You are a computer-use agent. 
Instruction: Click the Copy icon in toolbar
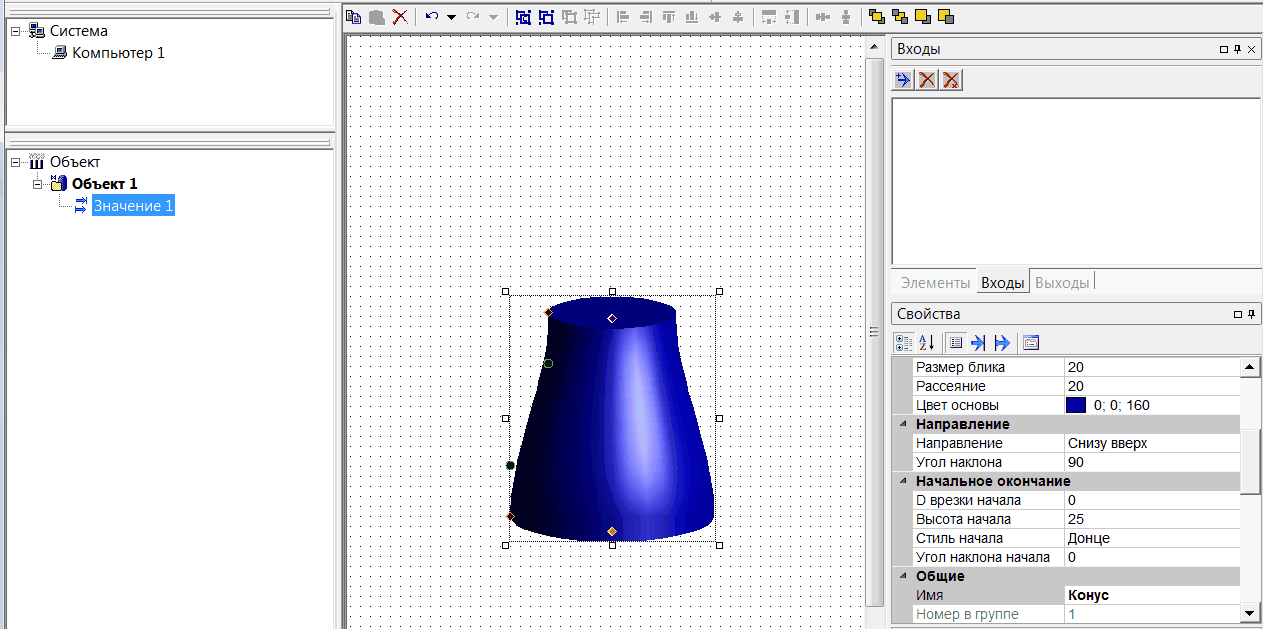pyautogui.click(x=353, y=16)
